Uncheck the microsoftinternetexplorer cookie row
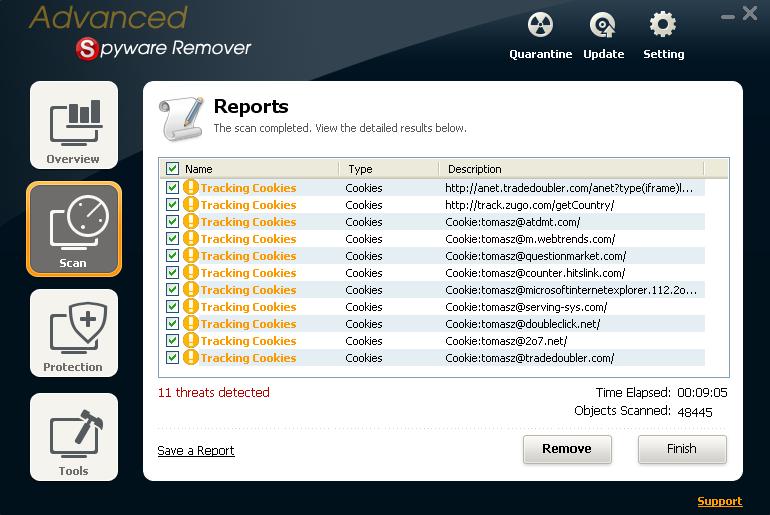 click(x=172, y=290)
